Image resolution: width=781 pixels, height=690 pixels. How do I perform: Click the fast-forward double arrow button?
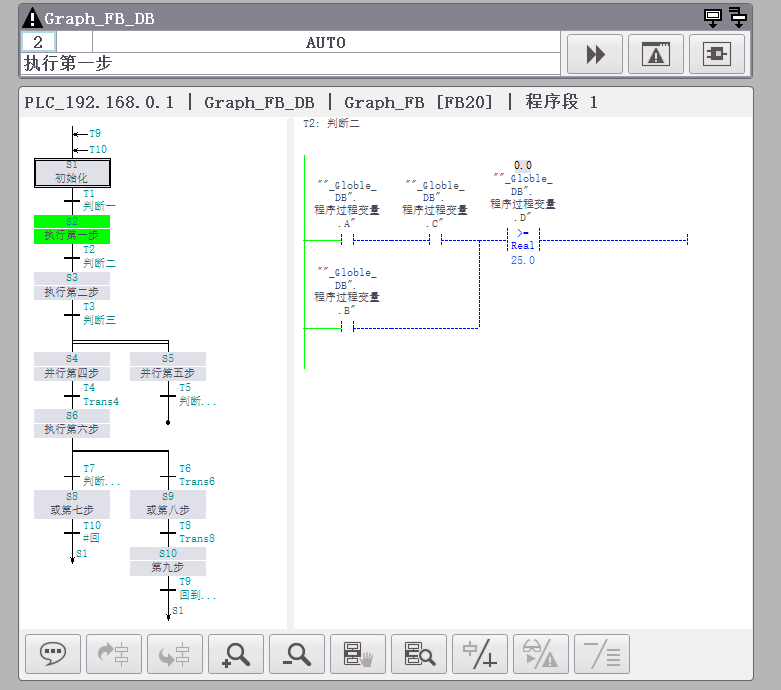(x=595, y=54)
